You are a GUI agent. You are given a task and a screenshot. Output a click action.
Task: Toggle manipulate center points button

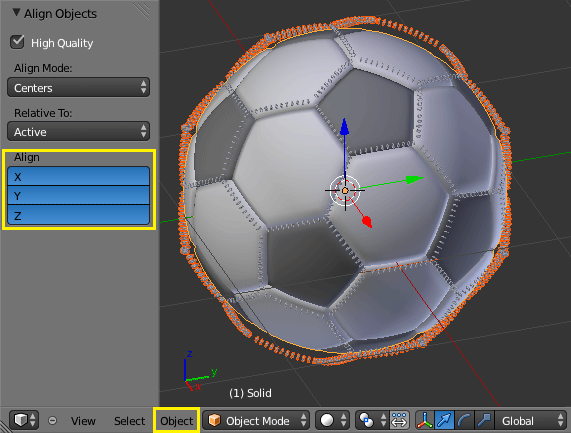click(399, 420)
